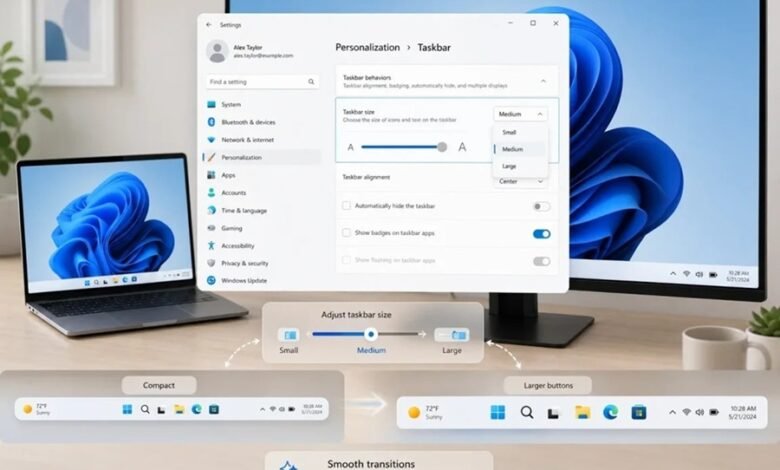
Task: Click the Windows Update icon in sidebar
Action: pos(211,281)
